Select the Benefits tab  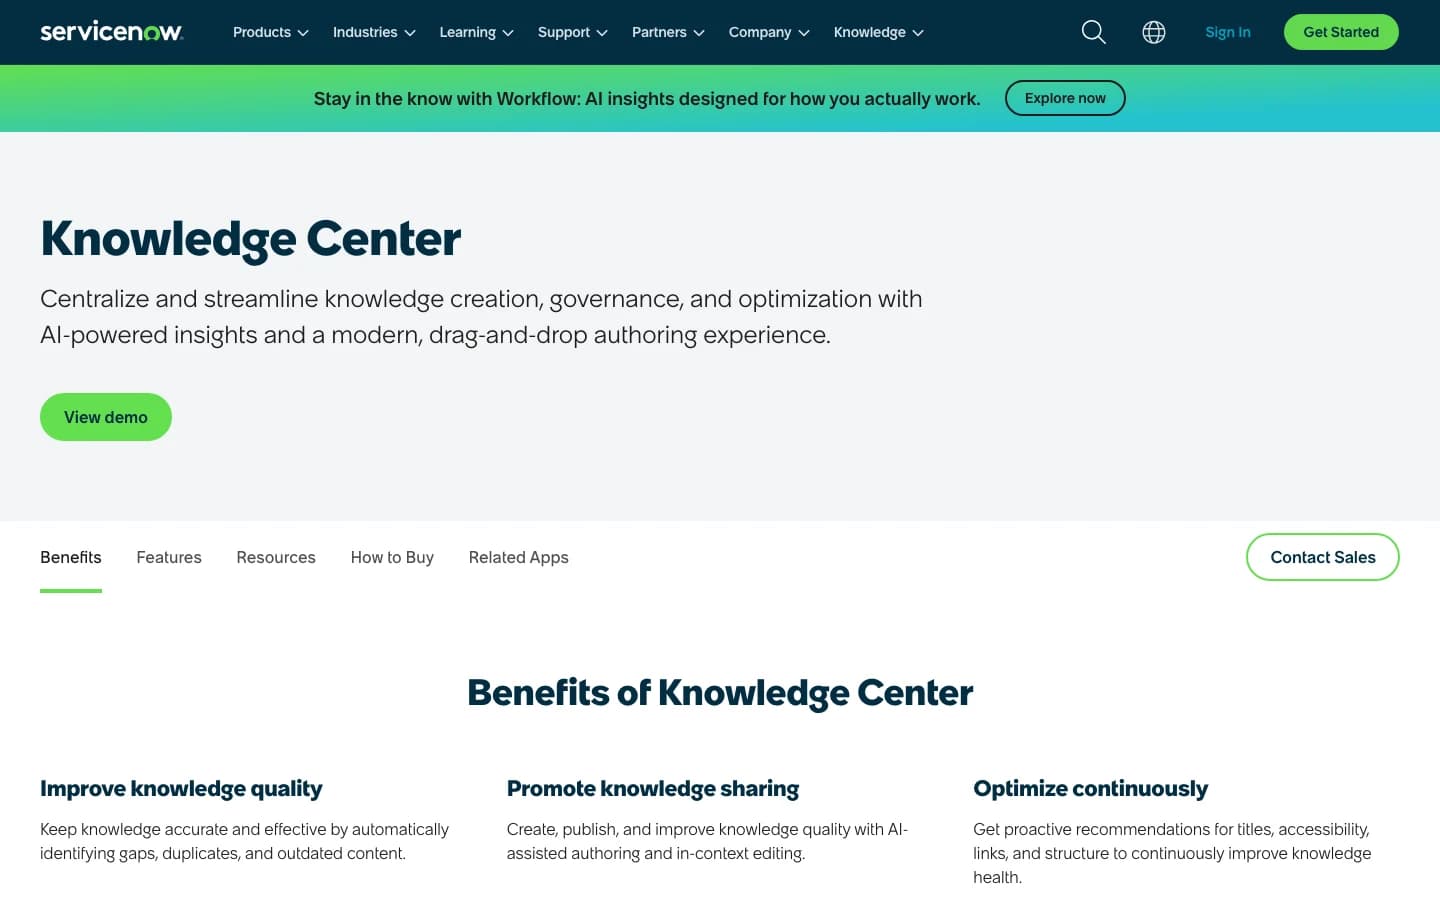[x=71, y=557]
